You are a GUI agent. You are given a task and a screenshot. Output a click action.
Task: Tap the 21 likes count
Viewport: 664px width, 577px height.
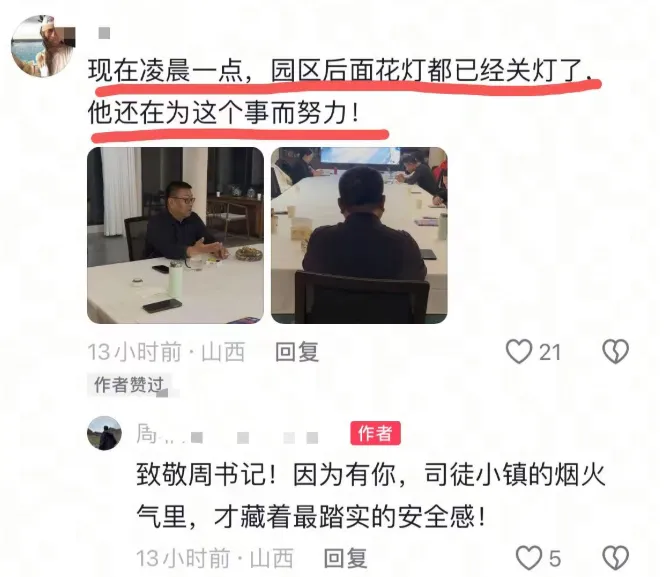pos(550,352)
